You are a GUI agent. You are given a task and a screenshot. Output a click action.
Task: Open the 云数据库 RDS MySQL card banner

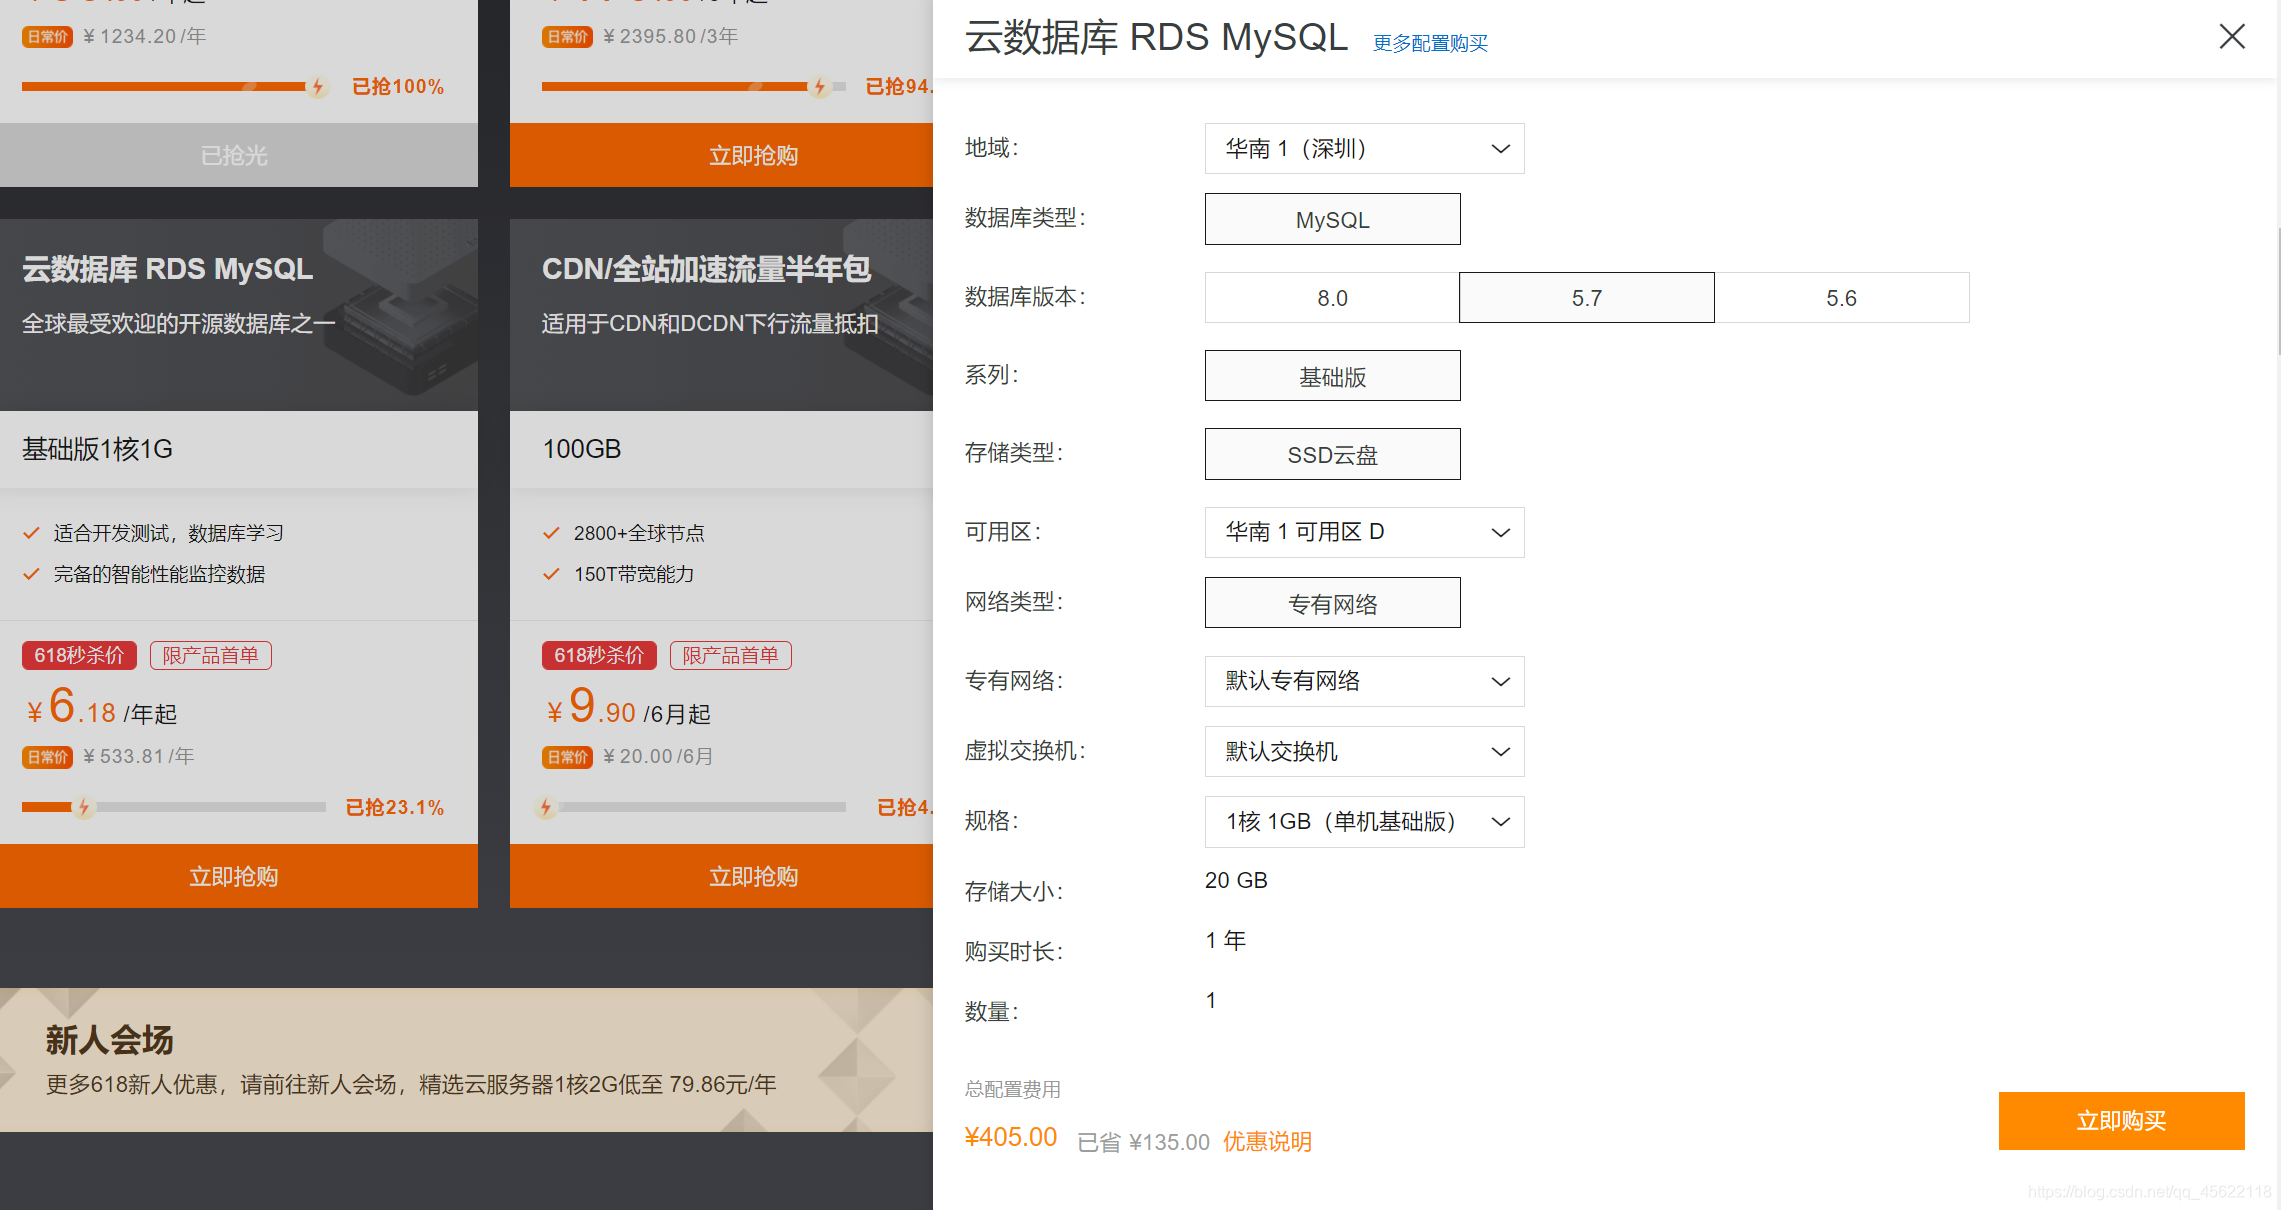[238, 315]
